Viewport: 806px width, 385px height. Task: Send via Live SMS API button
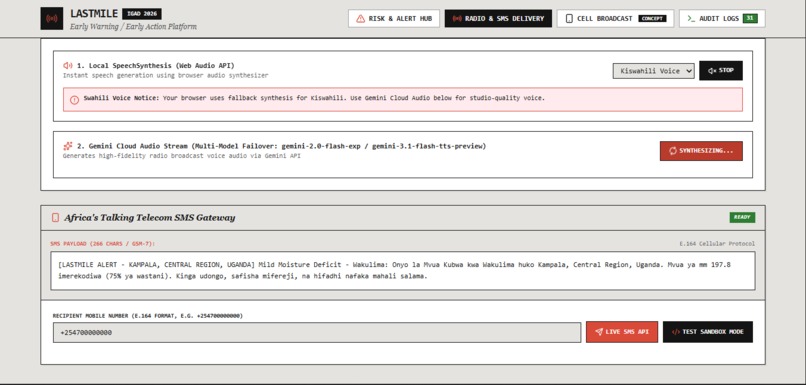click(621, 332)
